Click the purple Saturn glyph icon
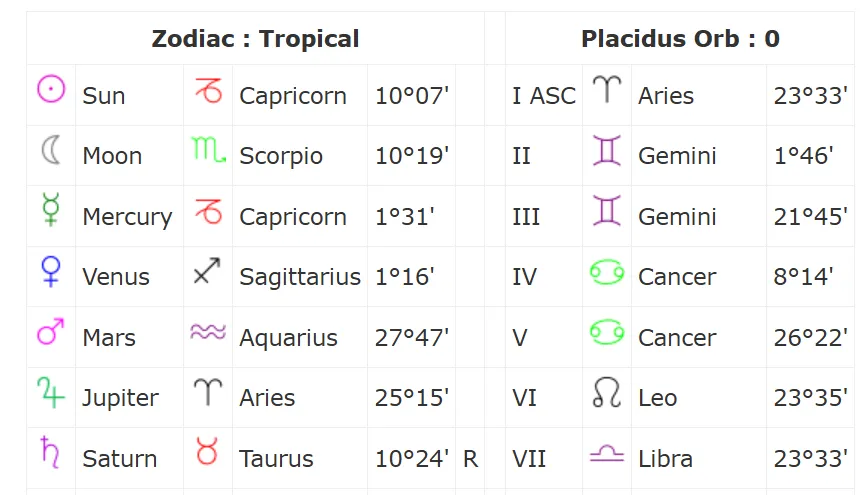The width and height of the screenshot is (865, 495). (50, 453)
